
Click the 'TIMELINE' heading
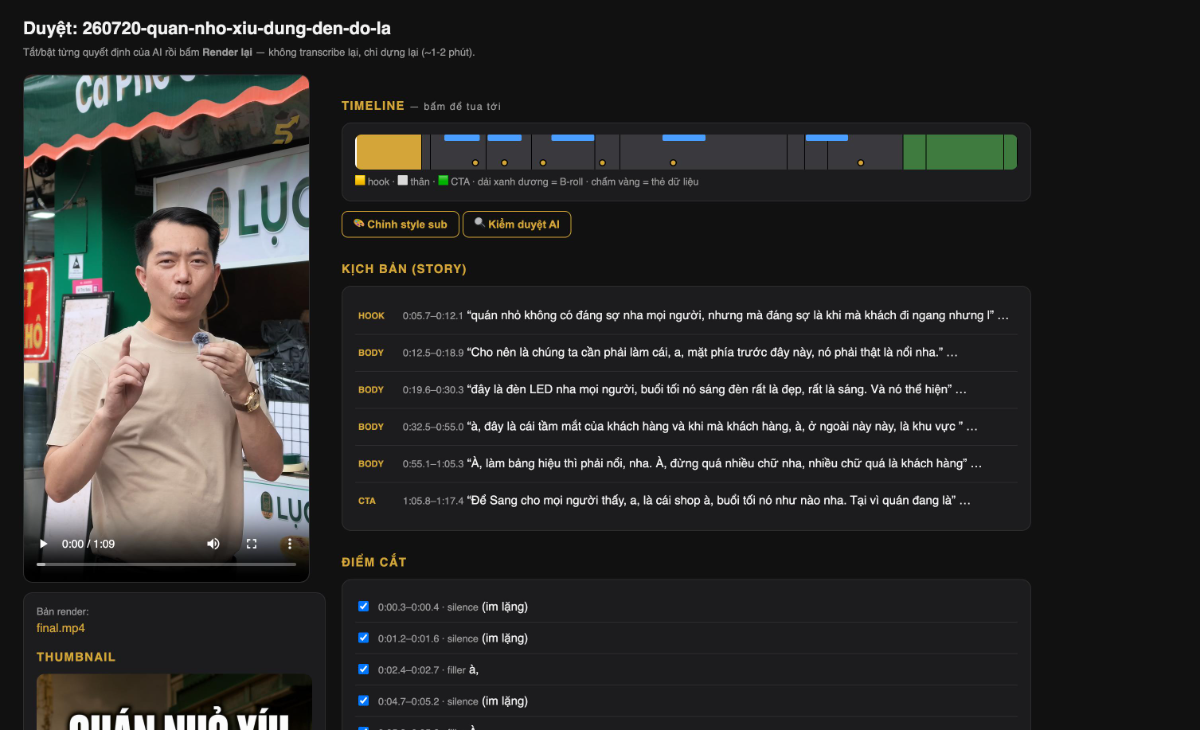373,105
